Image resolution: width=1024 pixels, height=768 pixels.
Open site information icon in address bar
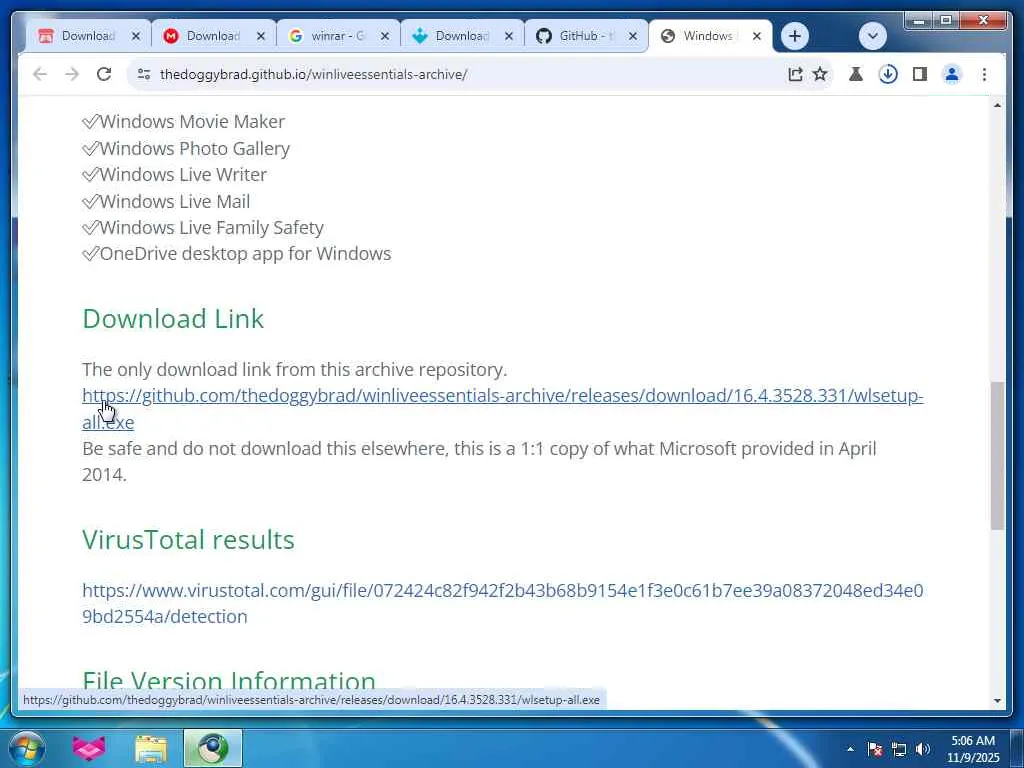pyautogui.click(x=144, y=74)
